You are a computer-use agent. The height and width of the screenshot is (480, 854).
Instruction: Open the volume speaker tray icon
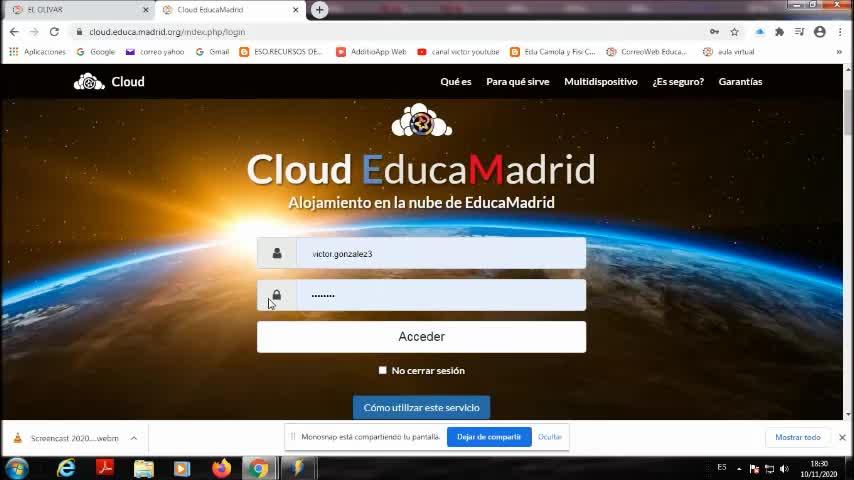point(784,469)
